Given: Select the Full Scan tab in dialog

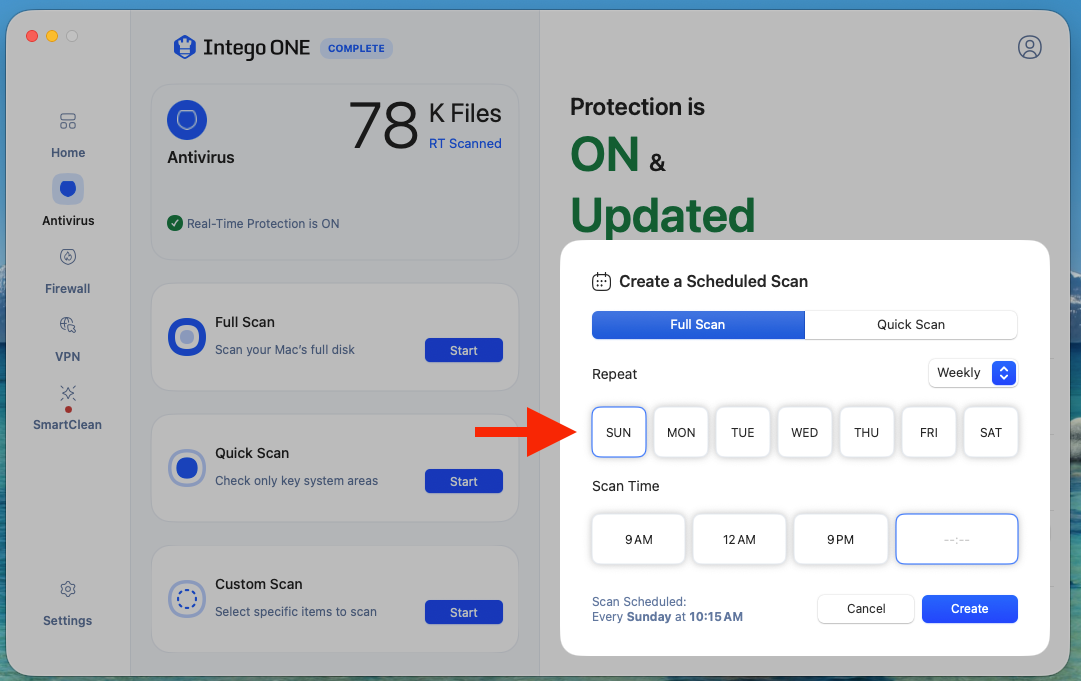Looking at the screenshot, I should (x=698, y=325).
